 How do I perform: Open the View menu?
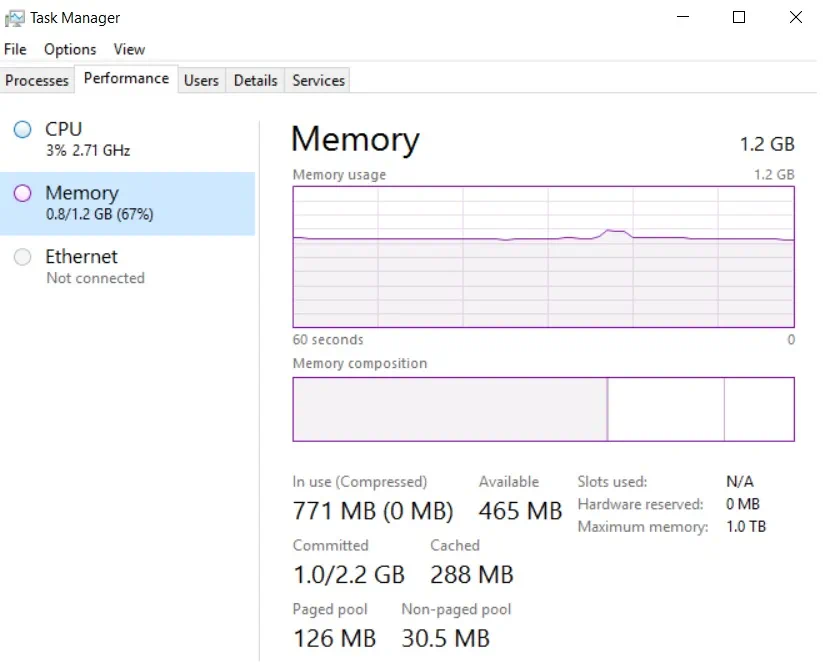pyautogui.click(x=129, y=49)
